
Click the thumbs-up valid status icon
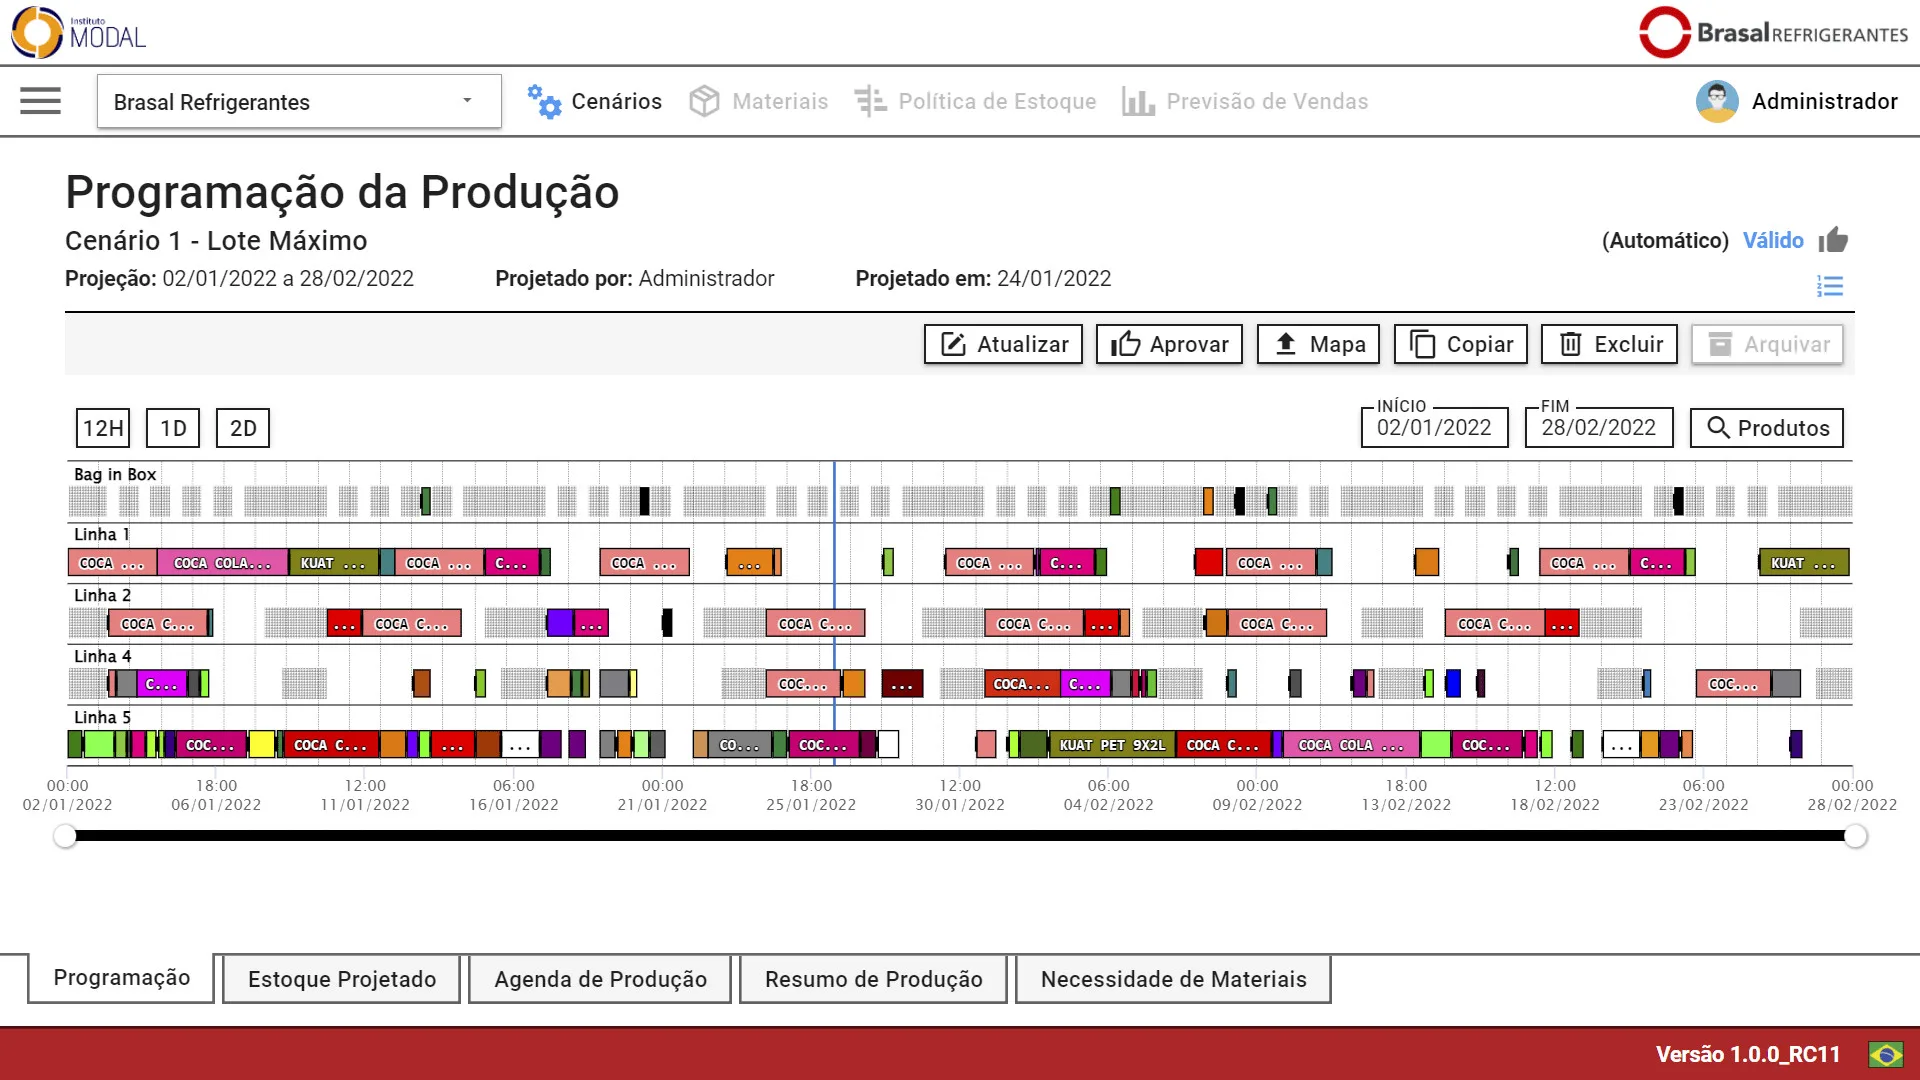1833,240
